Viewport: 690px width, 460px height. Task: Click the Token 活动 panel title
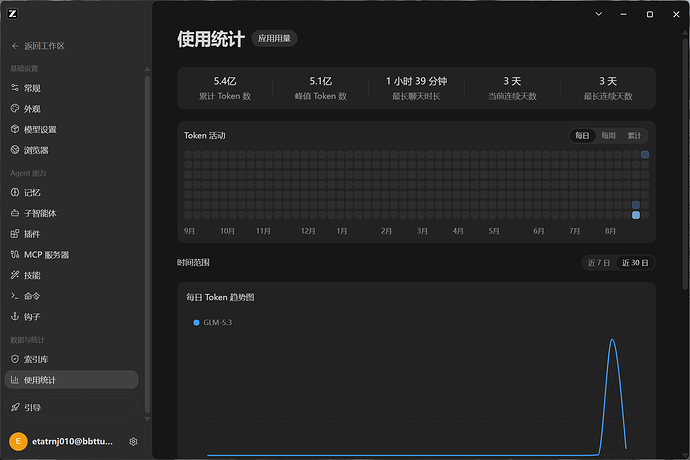(x=205, y=136)
